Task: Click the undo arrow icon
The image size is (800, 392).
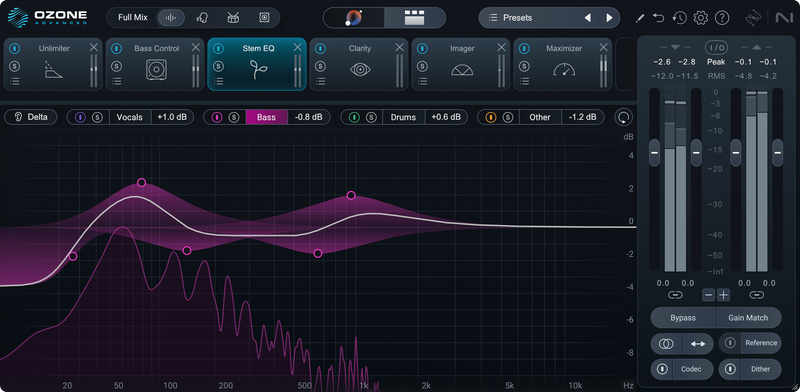Action: tap(659, 18)
